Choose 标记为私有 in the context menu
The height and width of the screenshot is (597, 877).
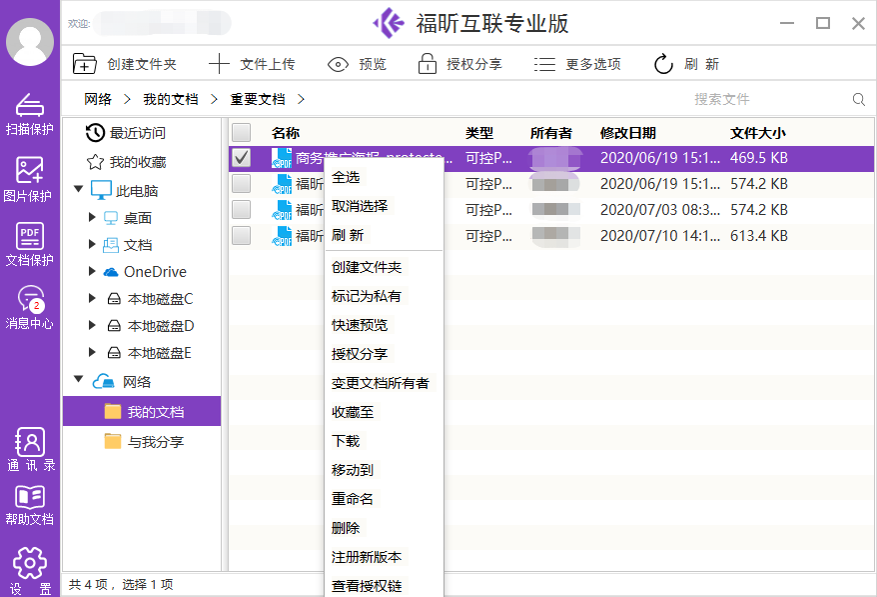click(x=366, y=296)
